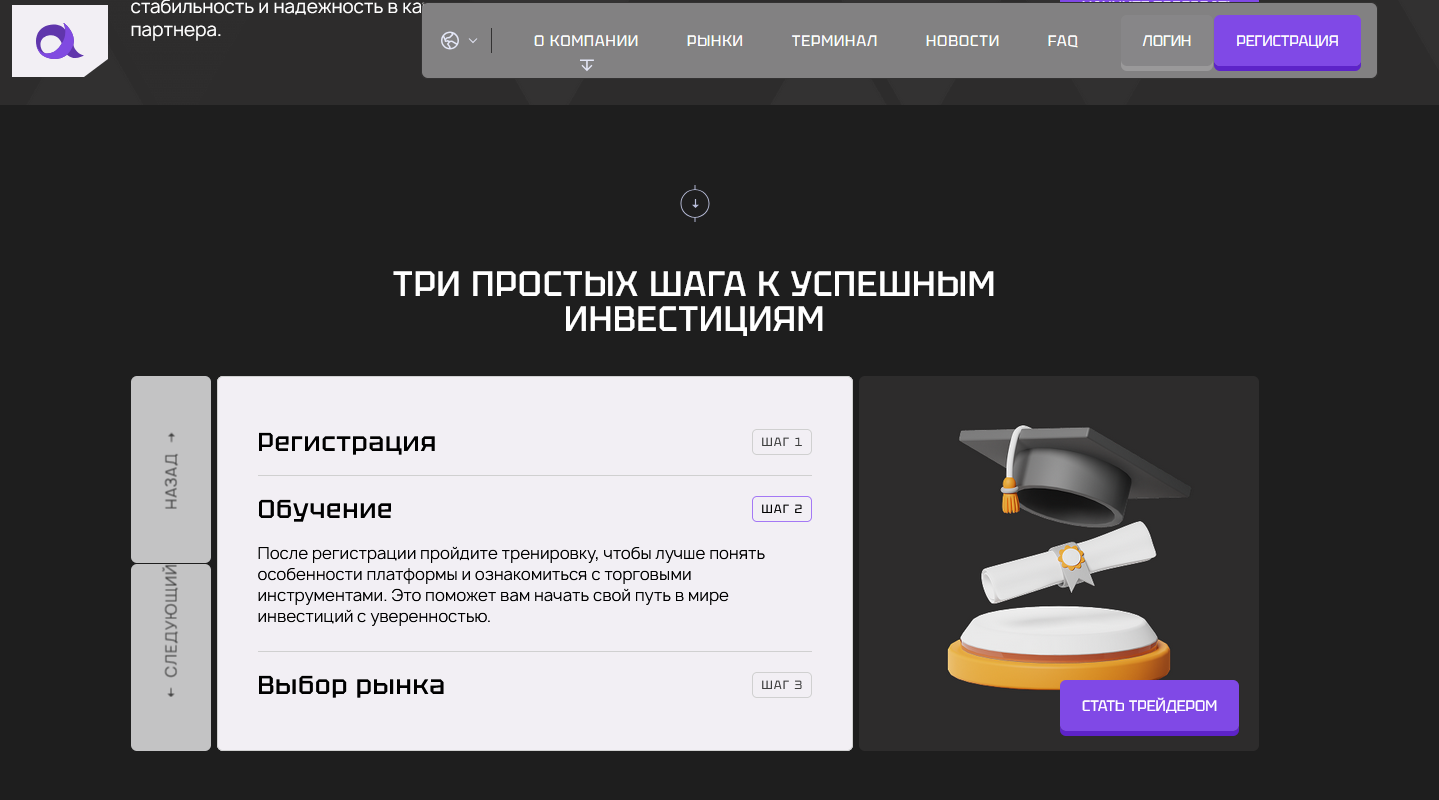The image size is (1439, 800).
Task: Click the downward arrow below О КОМПАНИИ
Action: coord(586,63)
